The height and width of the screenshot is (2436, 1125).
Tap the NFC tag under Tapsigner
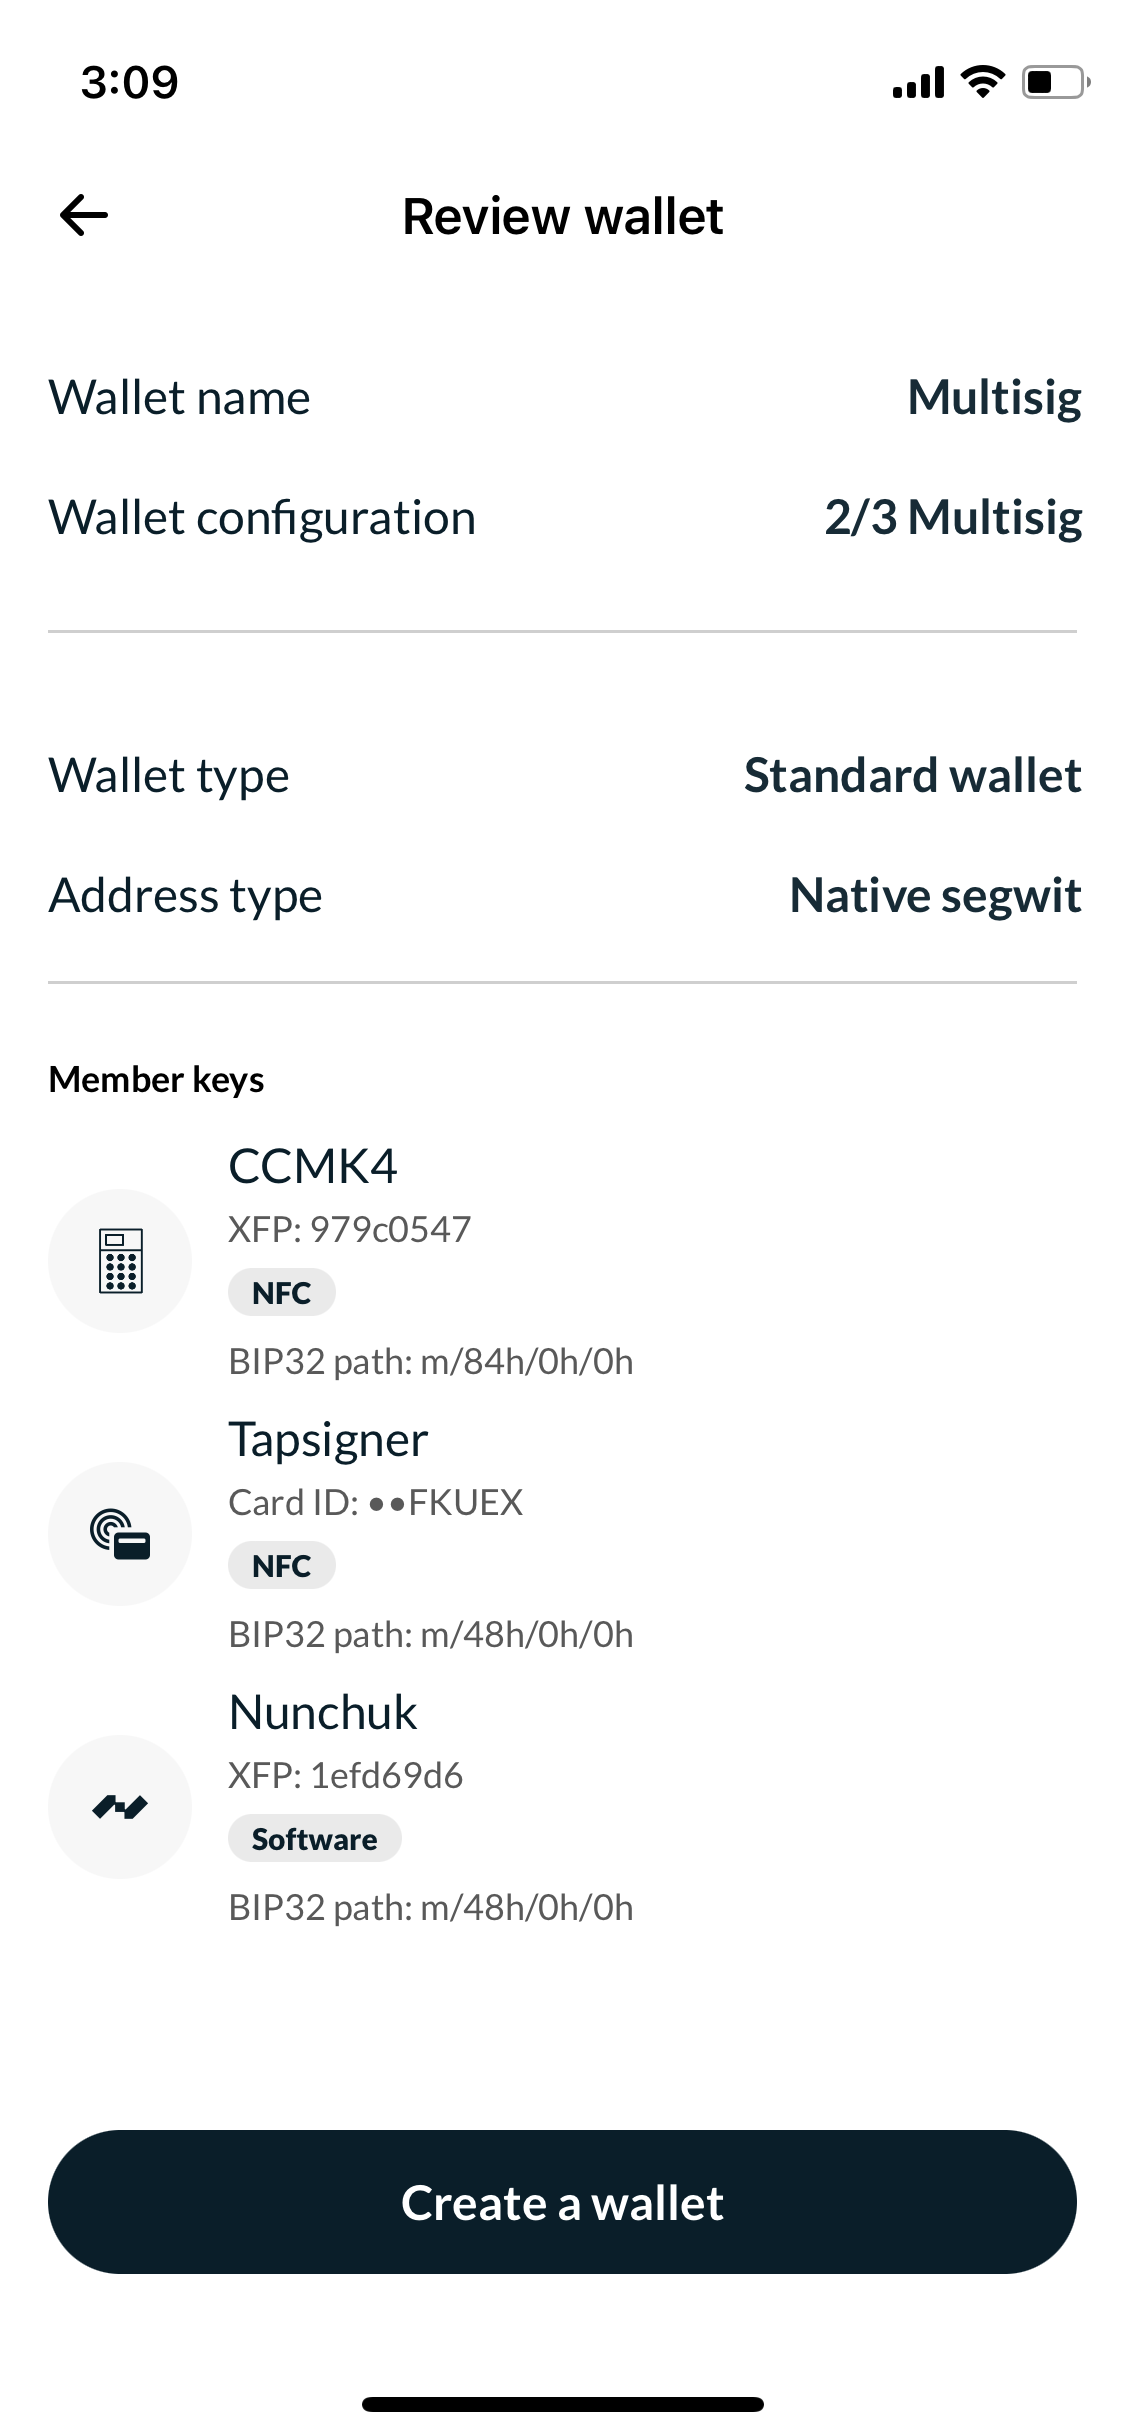point(282,1566)
